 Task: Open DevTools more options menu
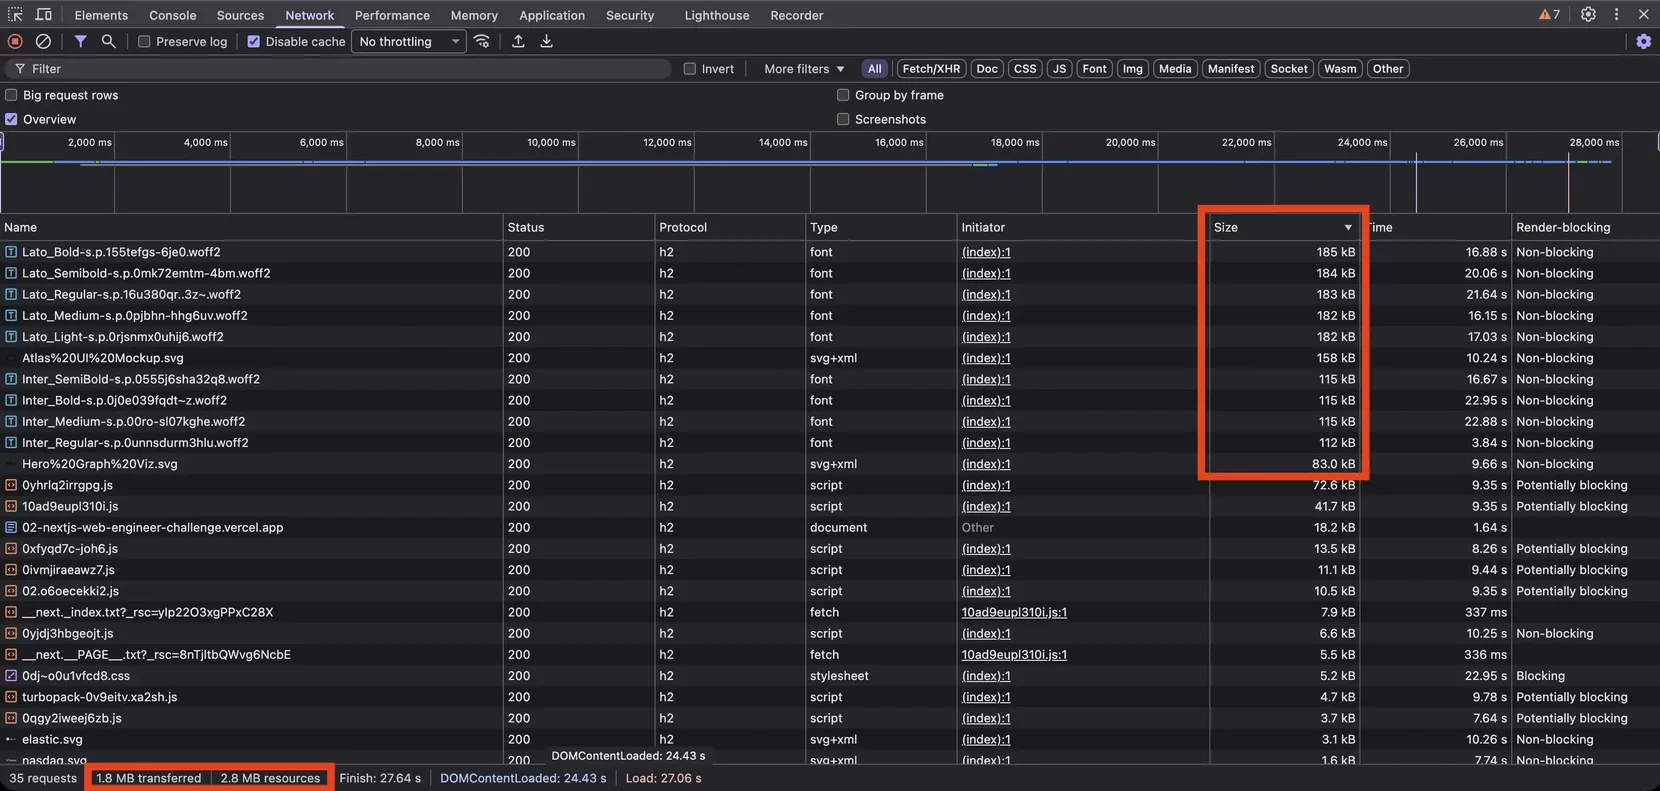coord(1616,15)
